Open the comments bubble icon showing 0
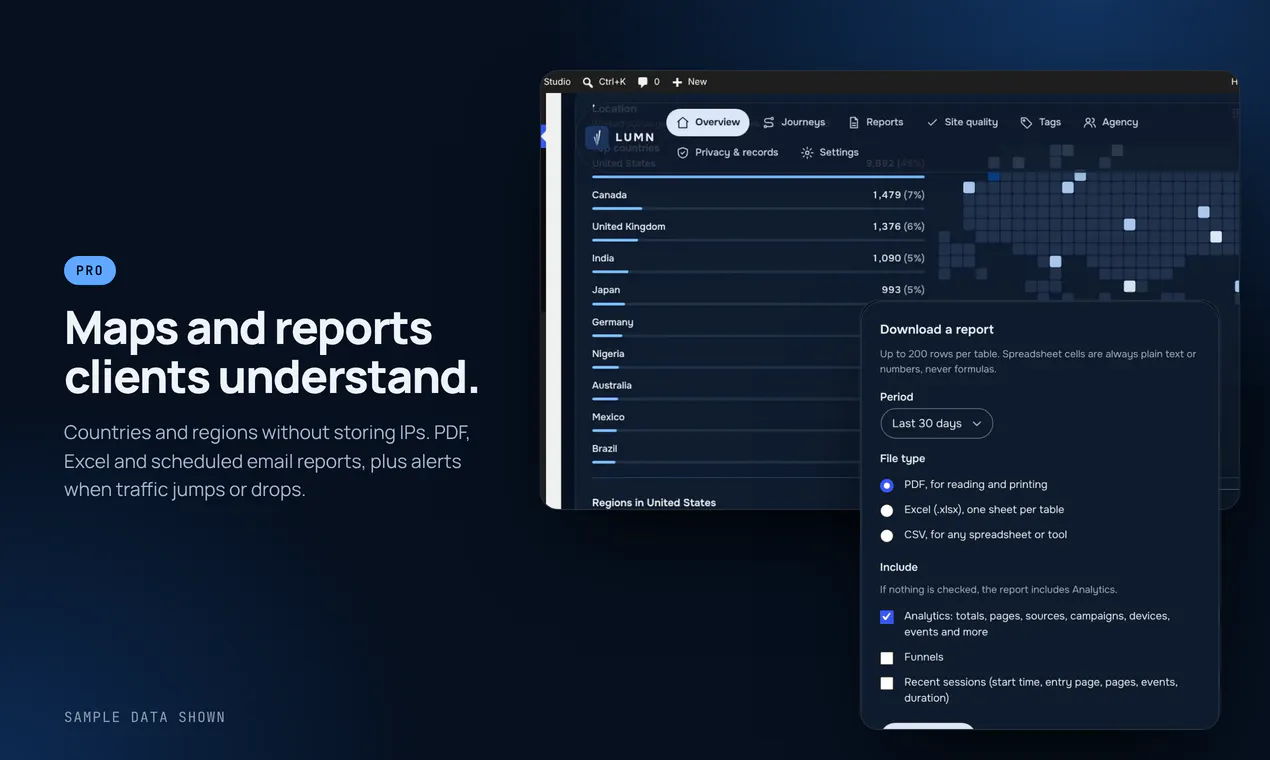The image size is (1270, 760). click(x=643, y=82)
